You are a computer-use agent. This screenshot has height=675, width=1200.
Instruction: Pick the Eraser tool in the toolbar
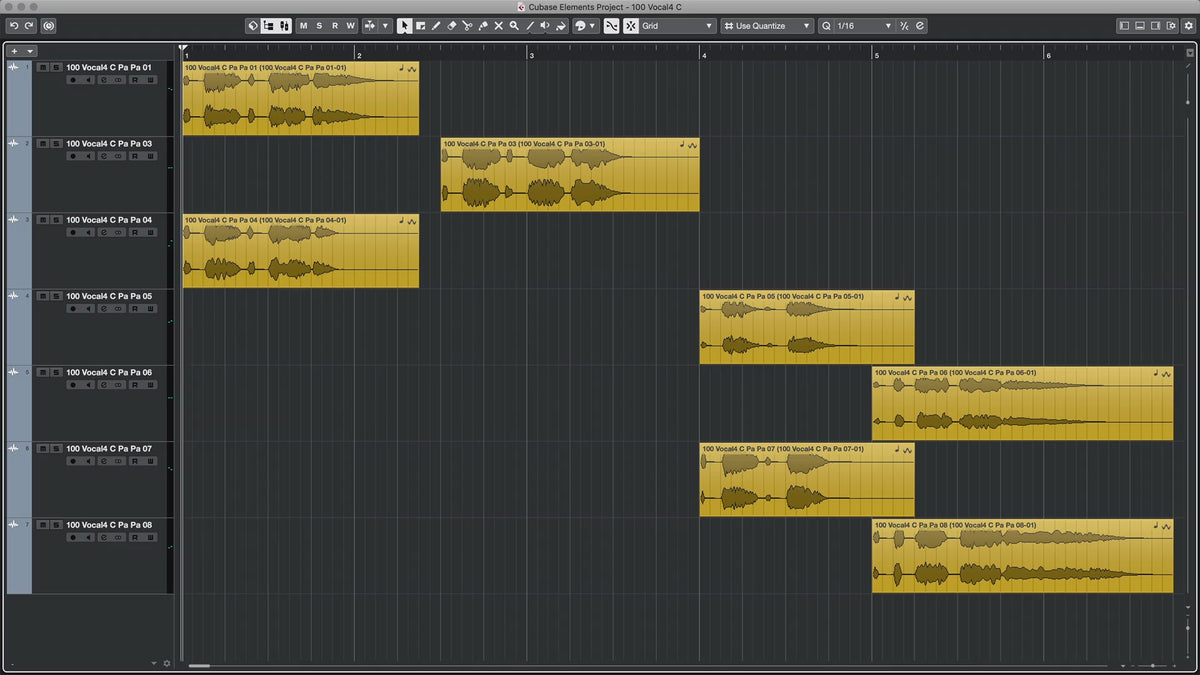click(x=451, y=26)
